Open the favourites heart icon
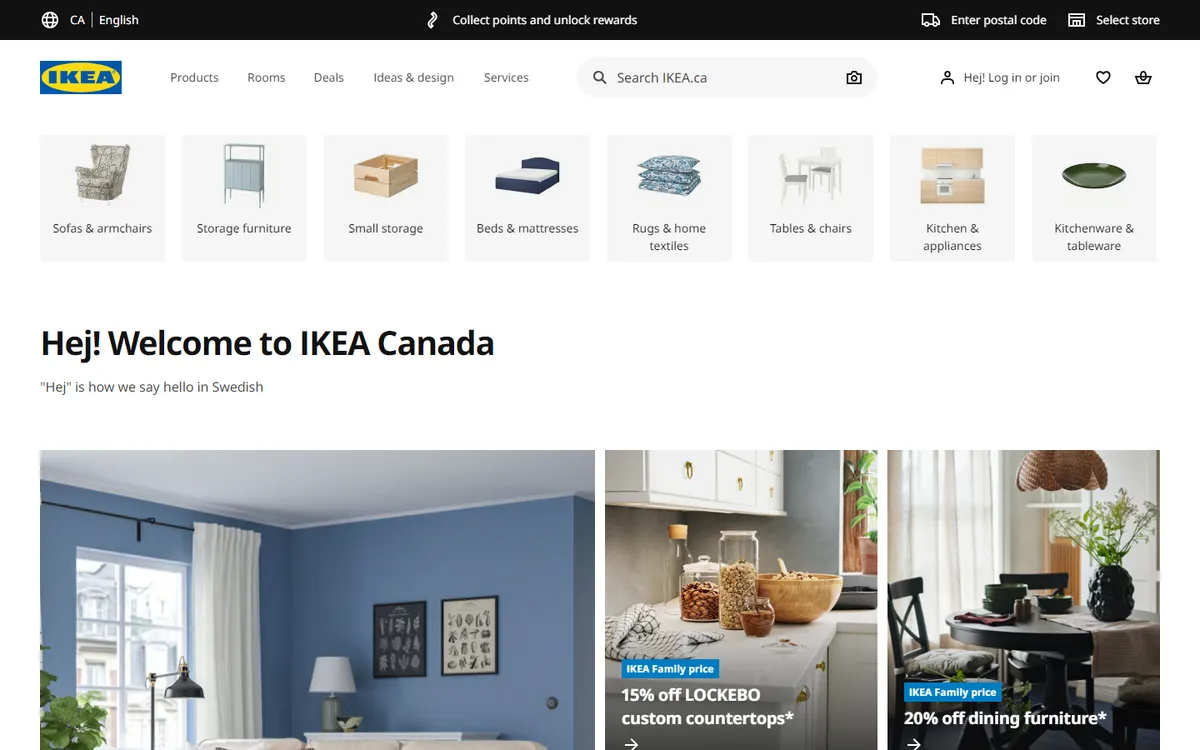The height and width of the screenshot is (750, 1200). [x=1103, y=77]
